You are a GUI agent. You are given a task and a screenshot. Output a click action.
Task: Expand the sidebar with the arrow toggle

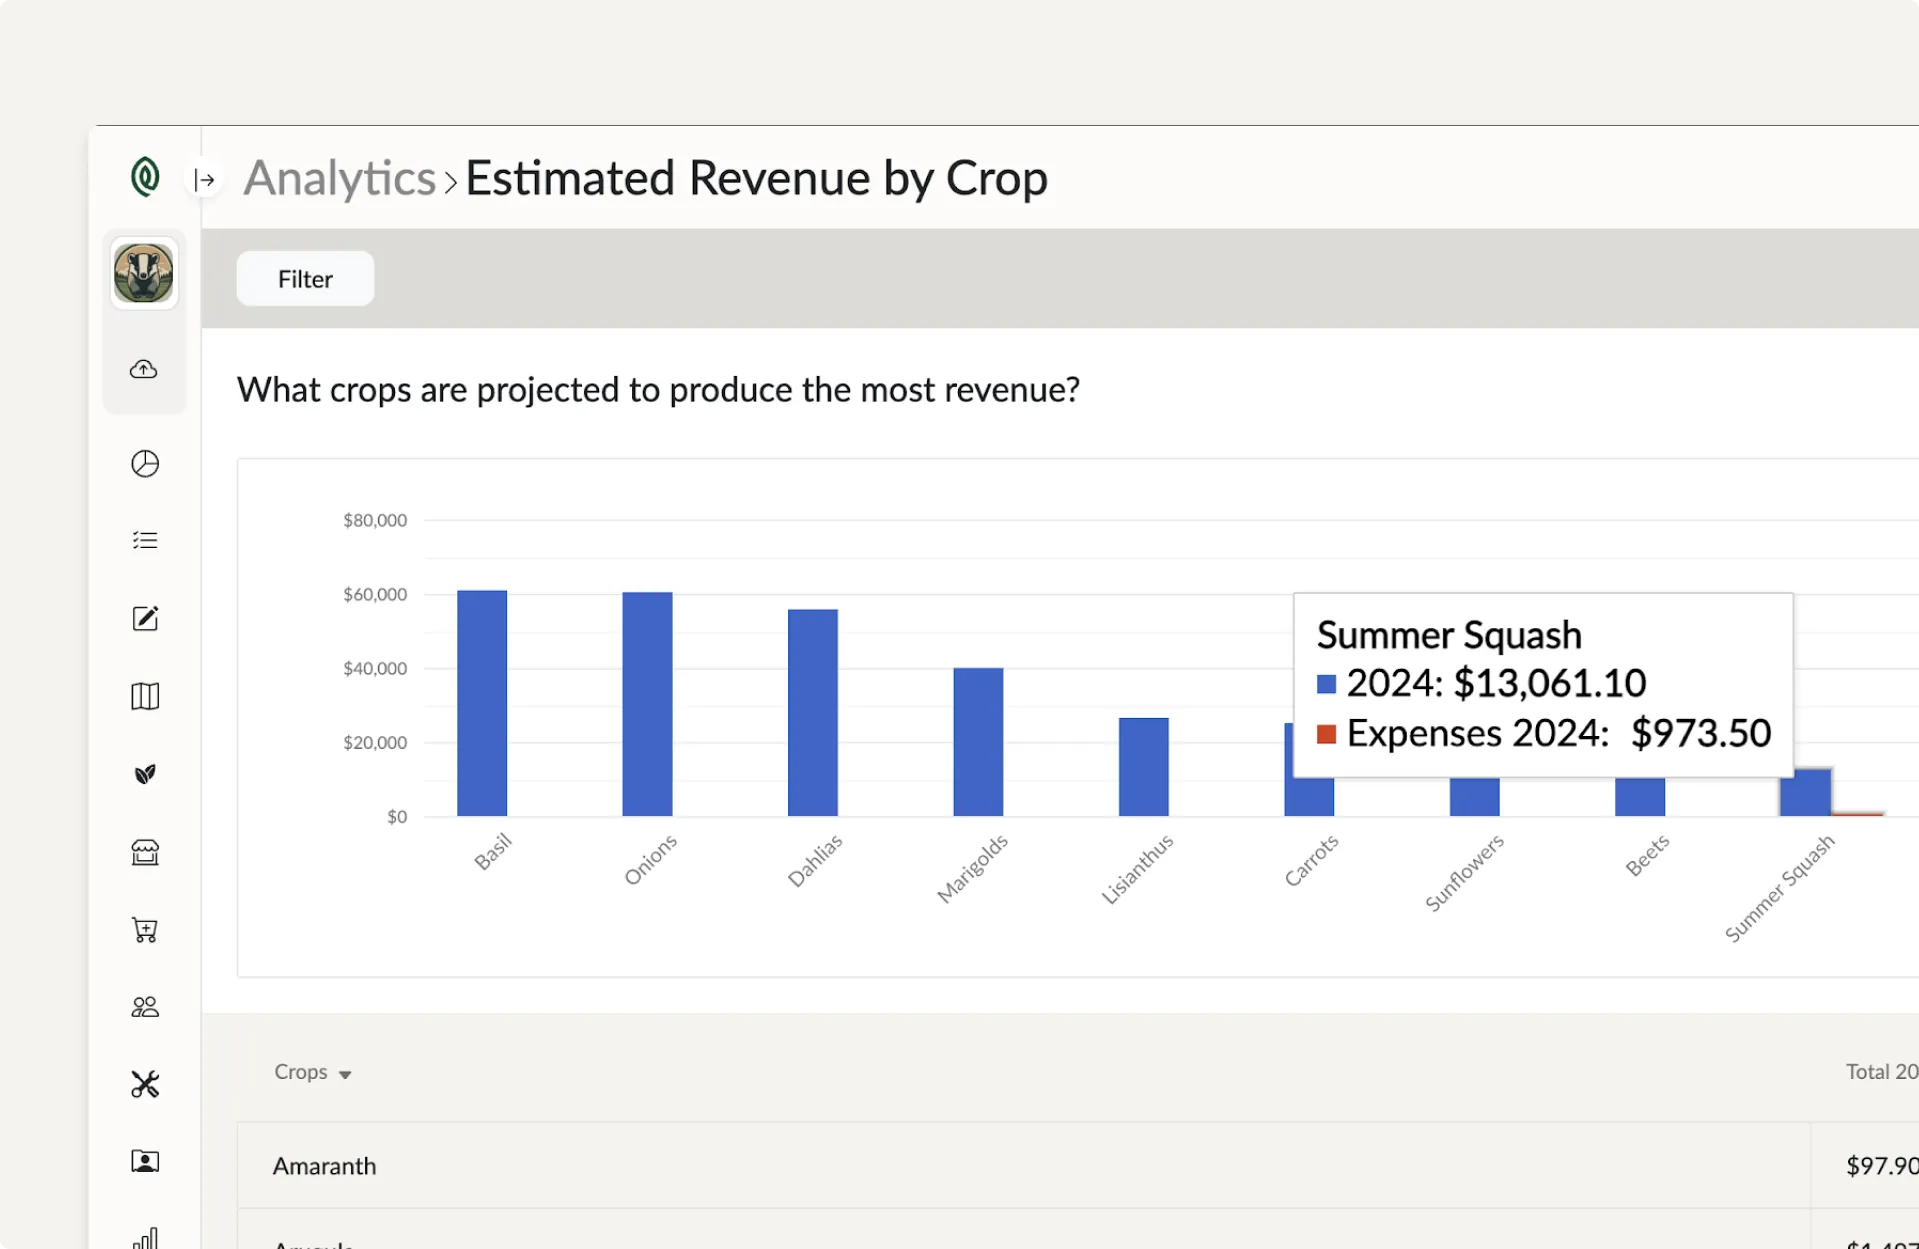pyautogui.click(x=205, y=179)
